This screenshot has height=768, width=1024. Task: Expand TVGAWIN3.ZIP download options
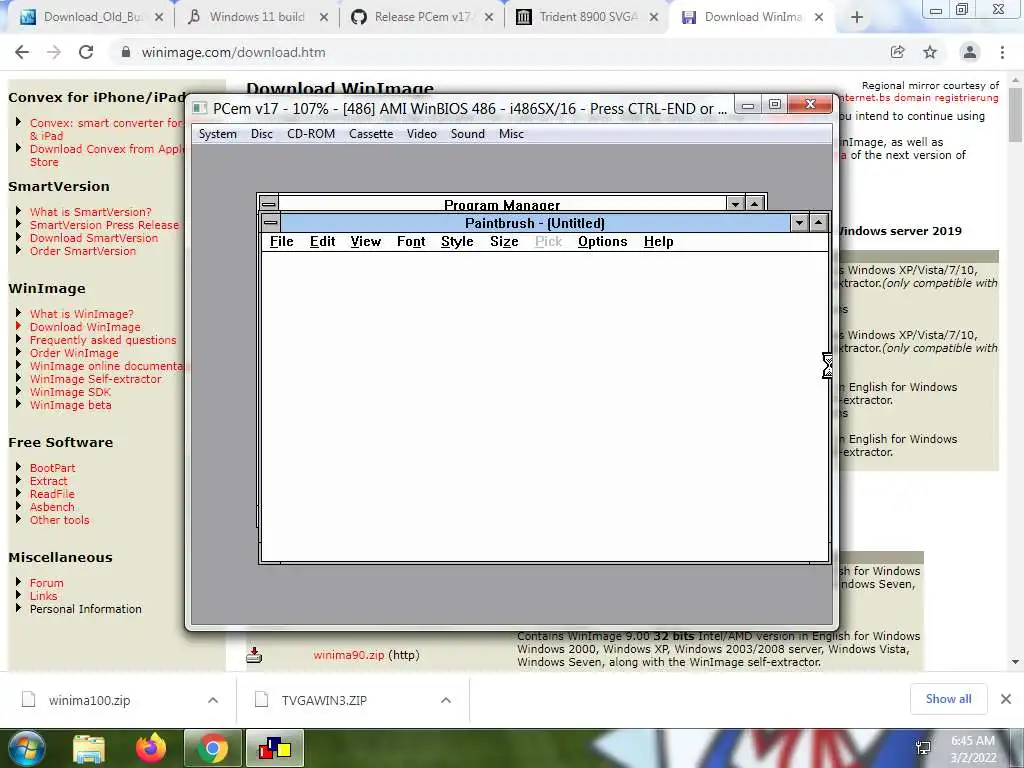[x=446, y=700]
